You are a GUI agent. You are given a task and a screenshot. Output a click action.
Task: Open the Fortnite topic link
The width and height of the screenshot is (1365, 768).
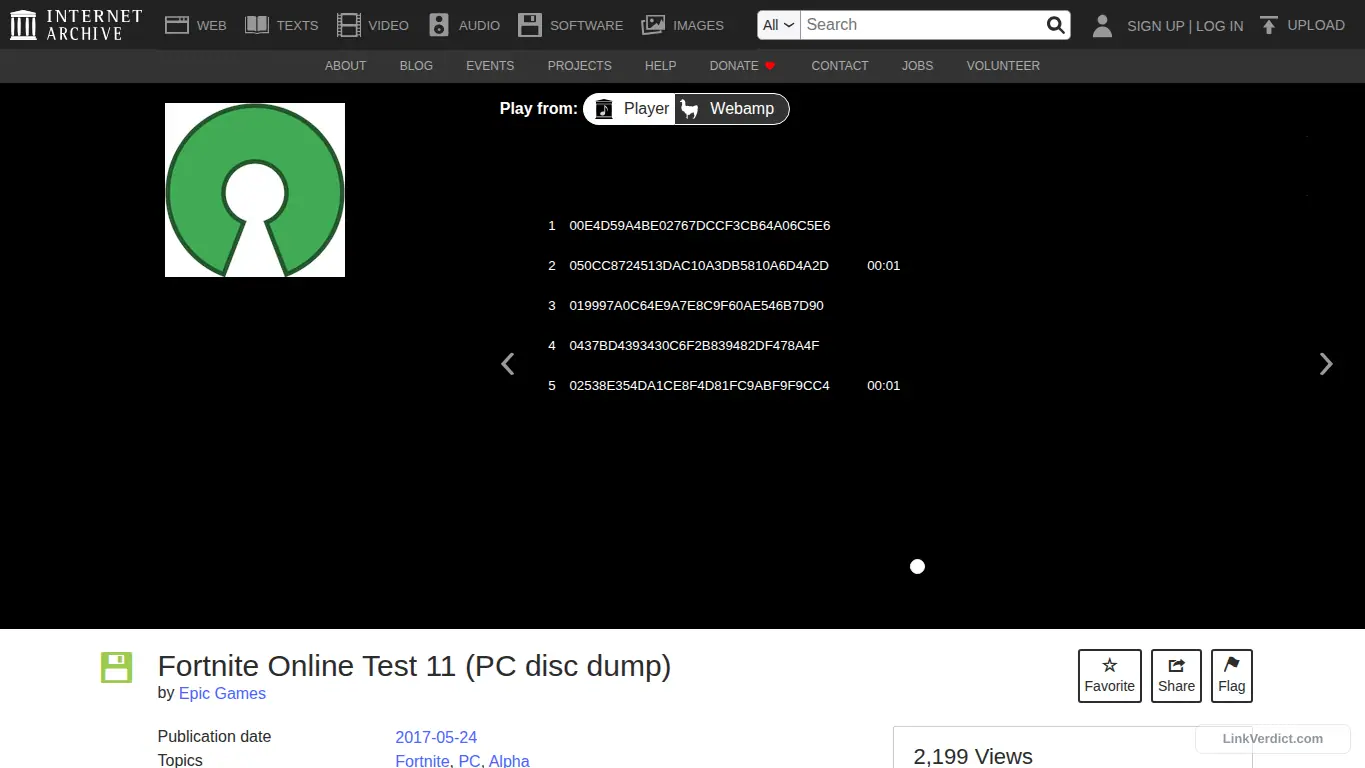pyautogui.click(x=422, y=761)
